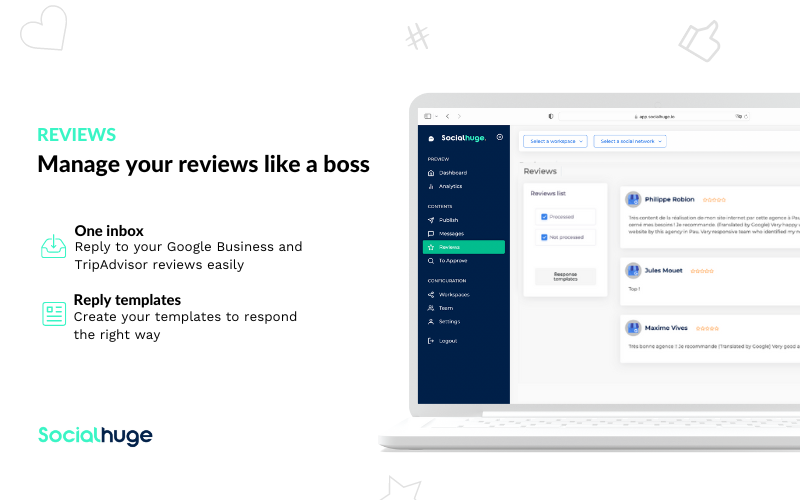The image size is (800, 500).
Task: Open Jules Mouet's reviewer avatar
Action: point(633,270)
